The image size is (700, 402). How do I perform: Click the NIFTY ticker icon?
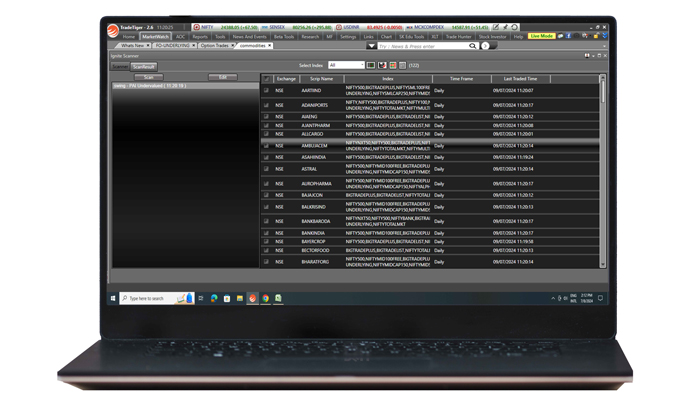tap(196, 27)
